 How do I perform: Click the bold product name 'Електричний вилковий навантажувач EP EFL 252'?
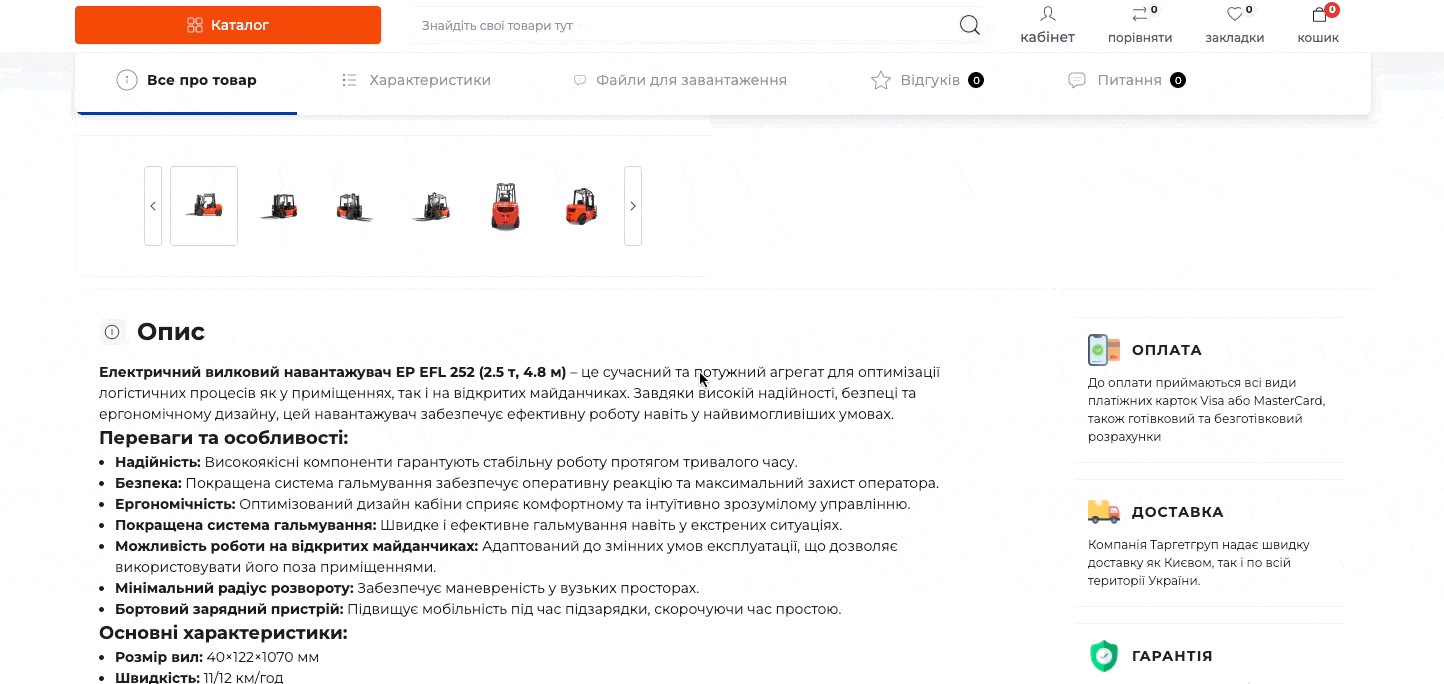(x=286, y=372)
